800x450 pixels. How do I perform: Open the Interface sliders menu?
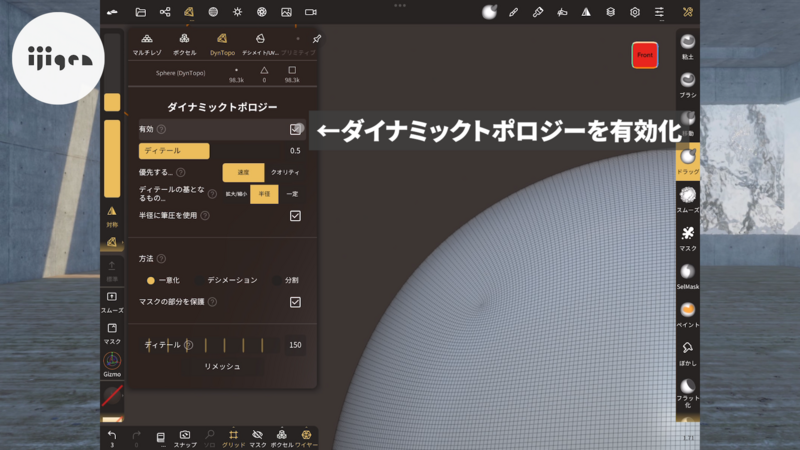[659, 12]
